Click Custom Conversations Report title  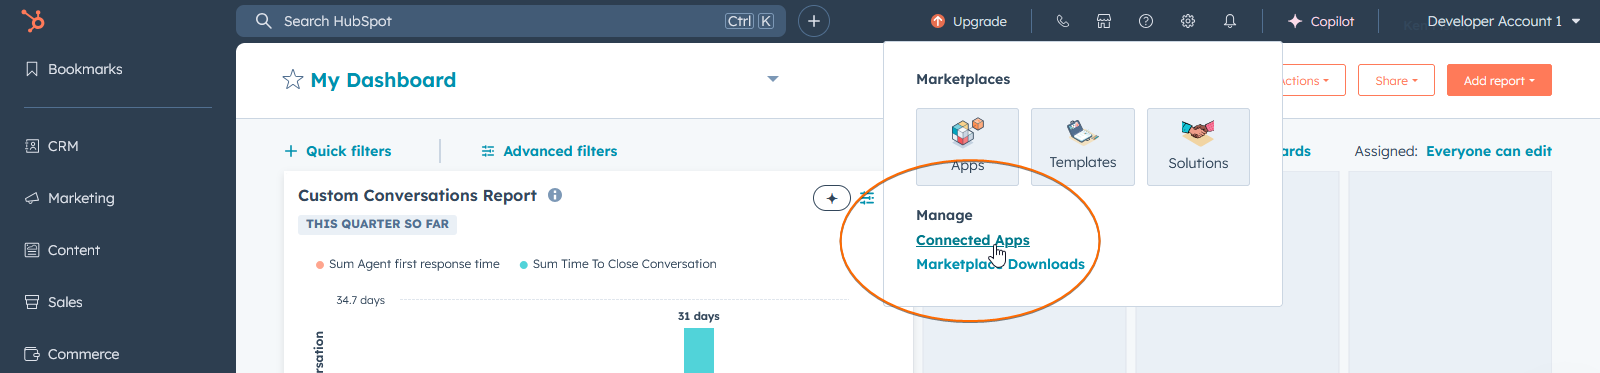pyautogui.click(x=417, y=195)
